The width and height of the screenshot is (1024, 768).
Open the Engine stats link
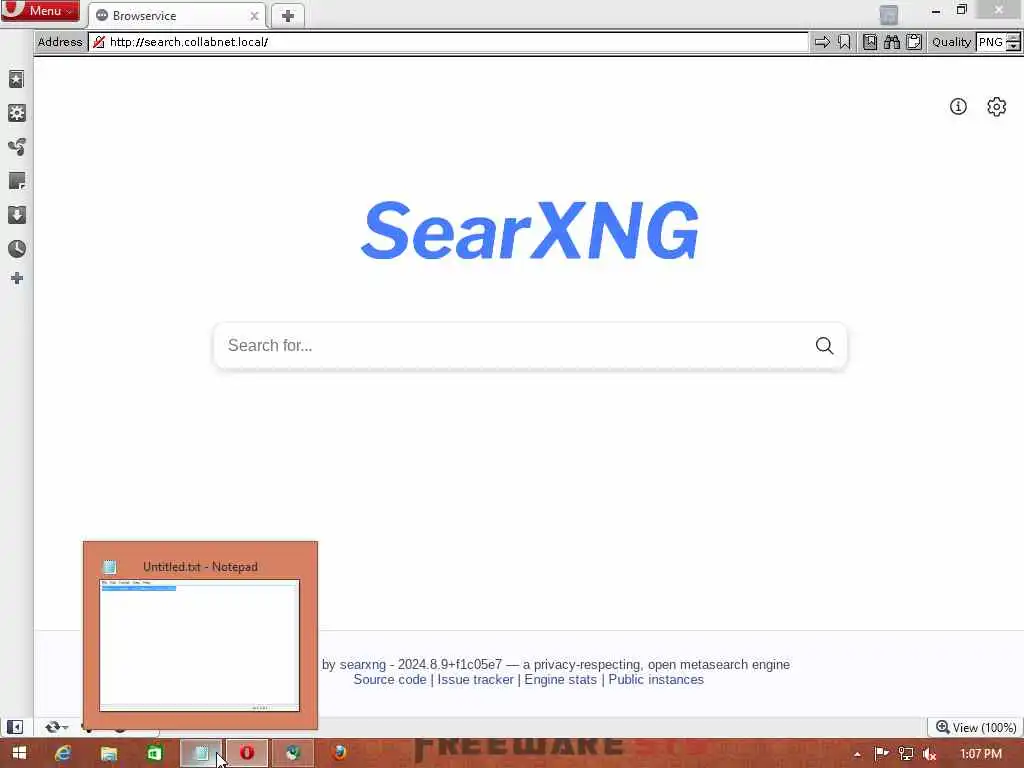point(560,679)
